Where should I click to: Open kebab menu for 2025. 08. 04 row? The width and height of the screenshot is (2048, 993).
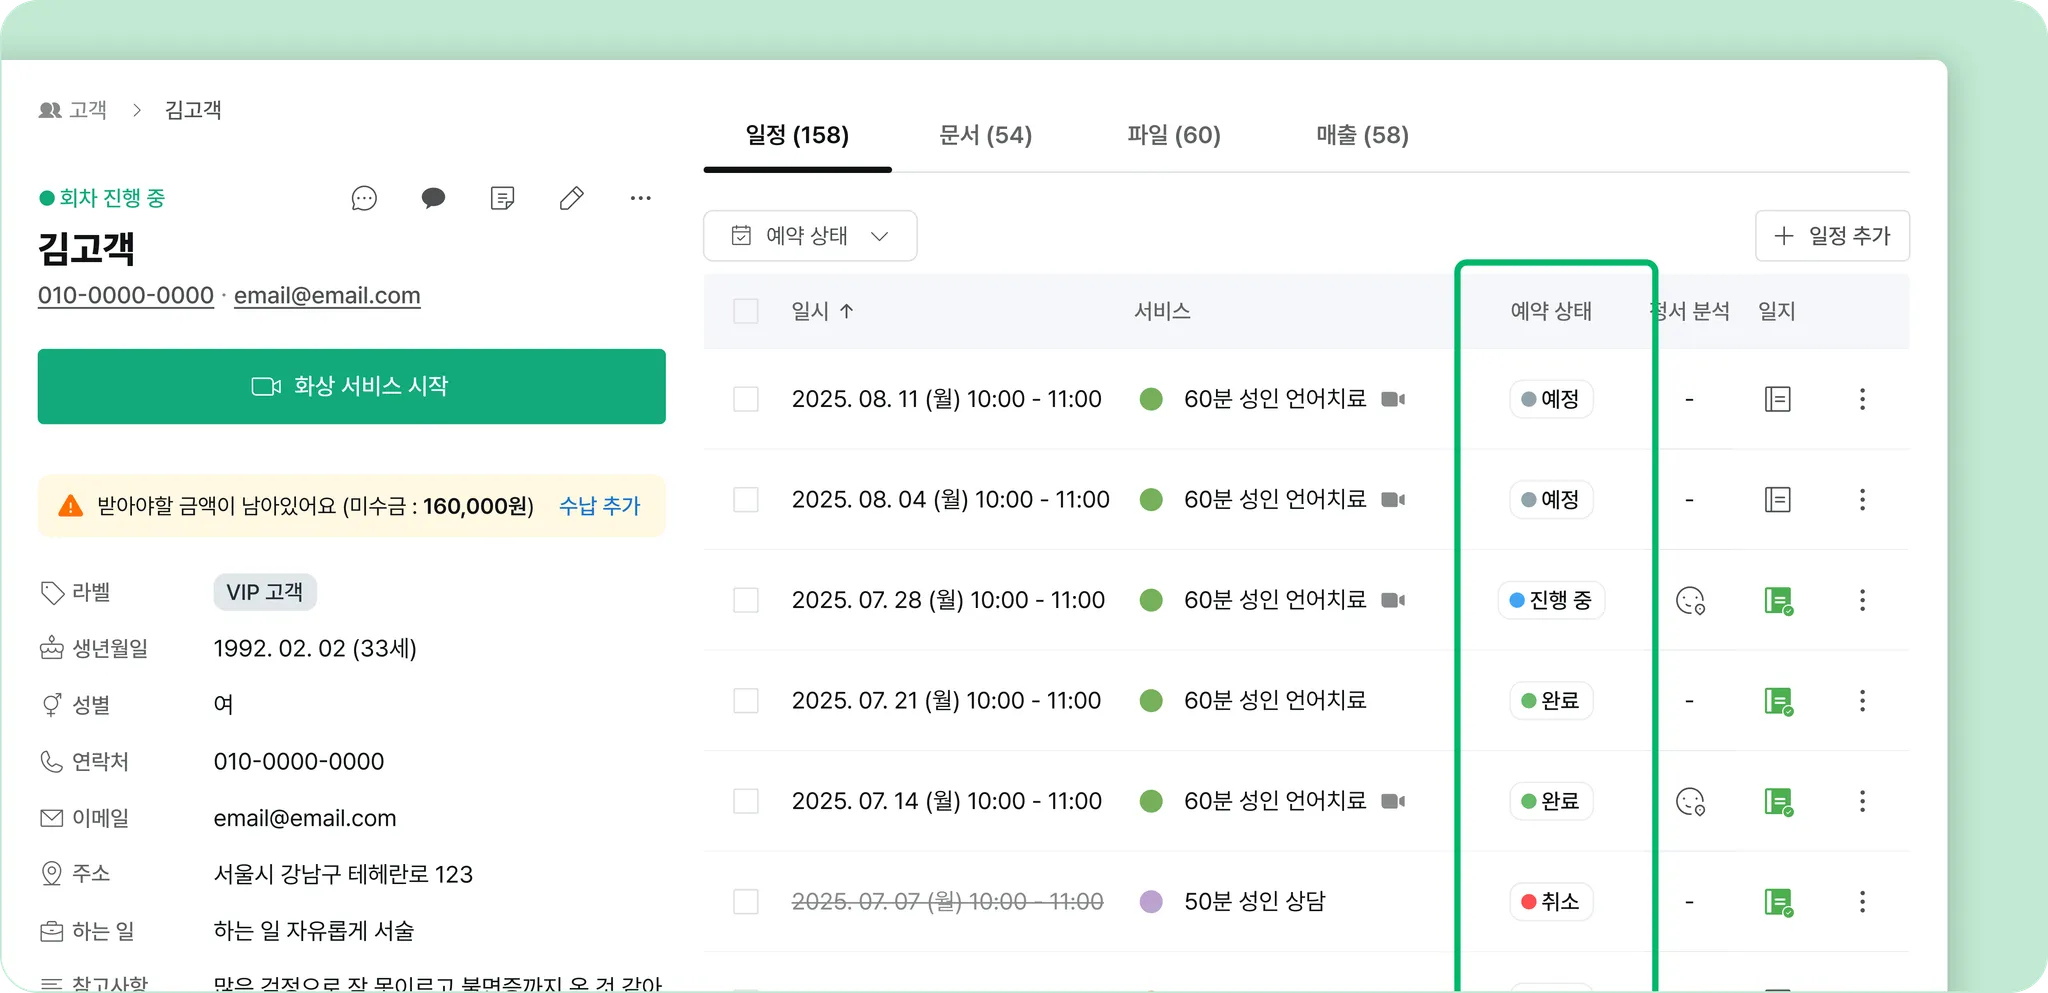(1862, 499)
